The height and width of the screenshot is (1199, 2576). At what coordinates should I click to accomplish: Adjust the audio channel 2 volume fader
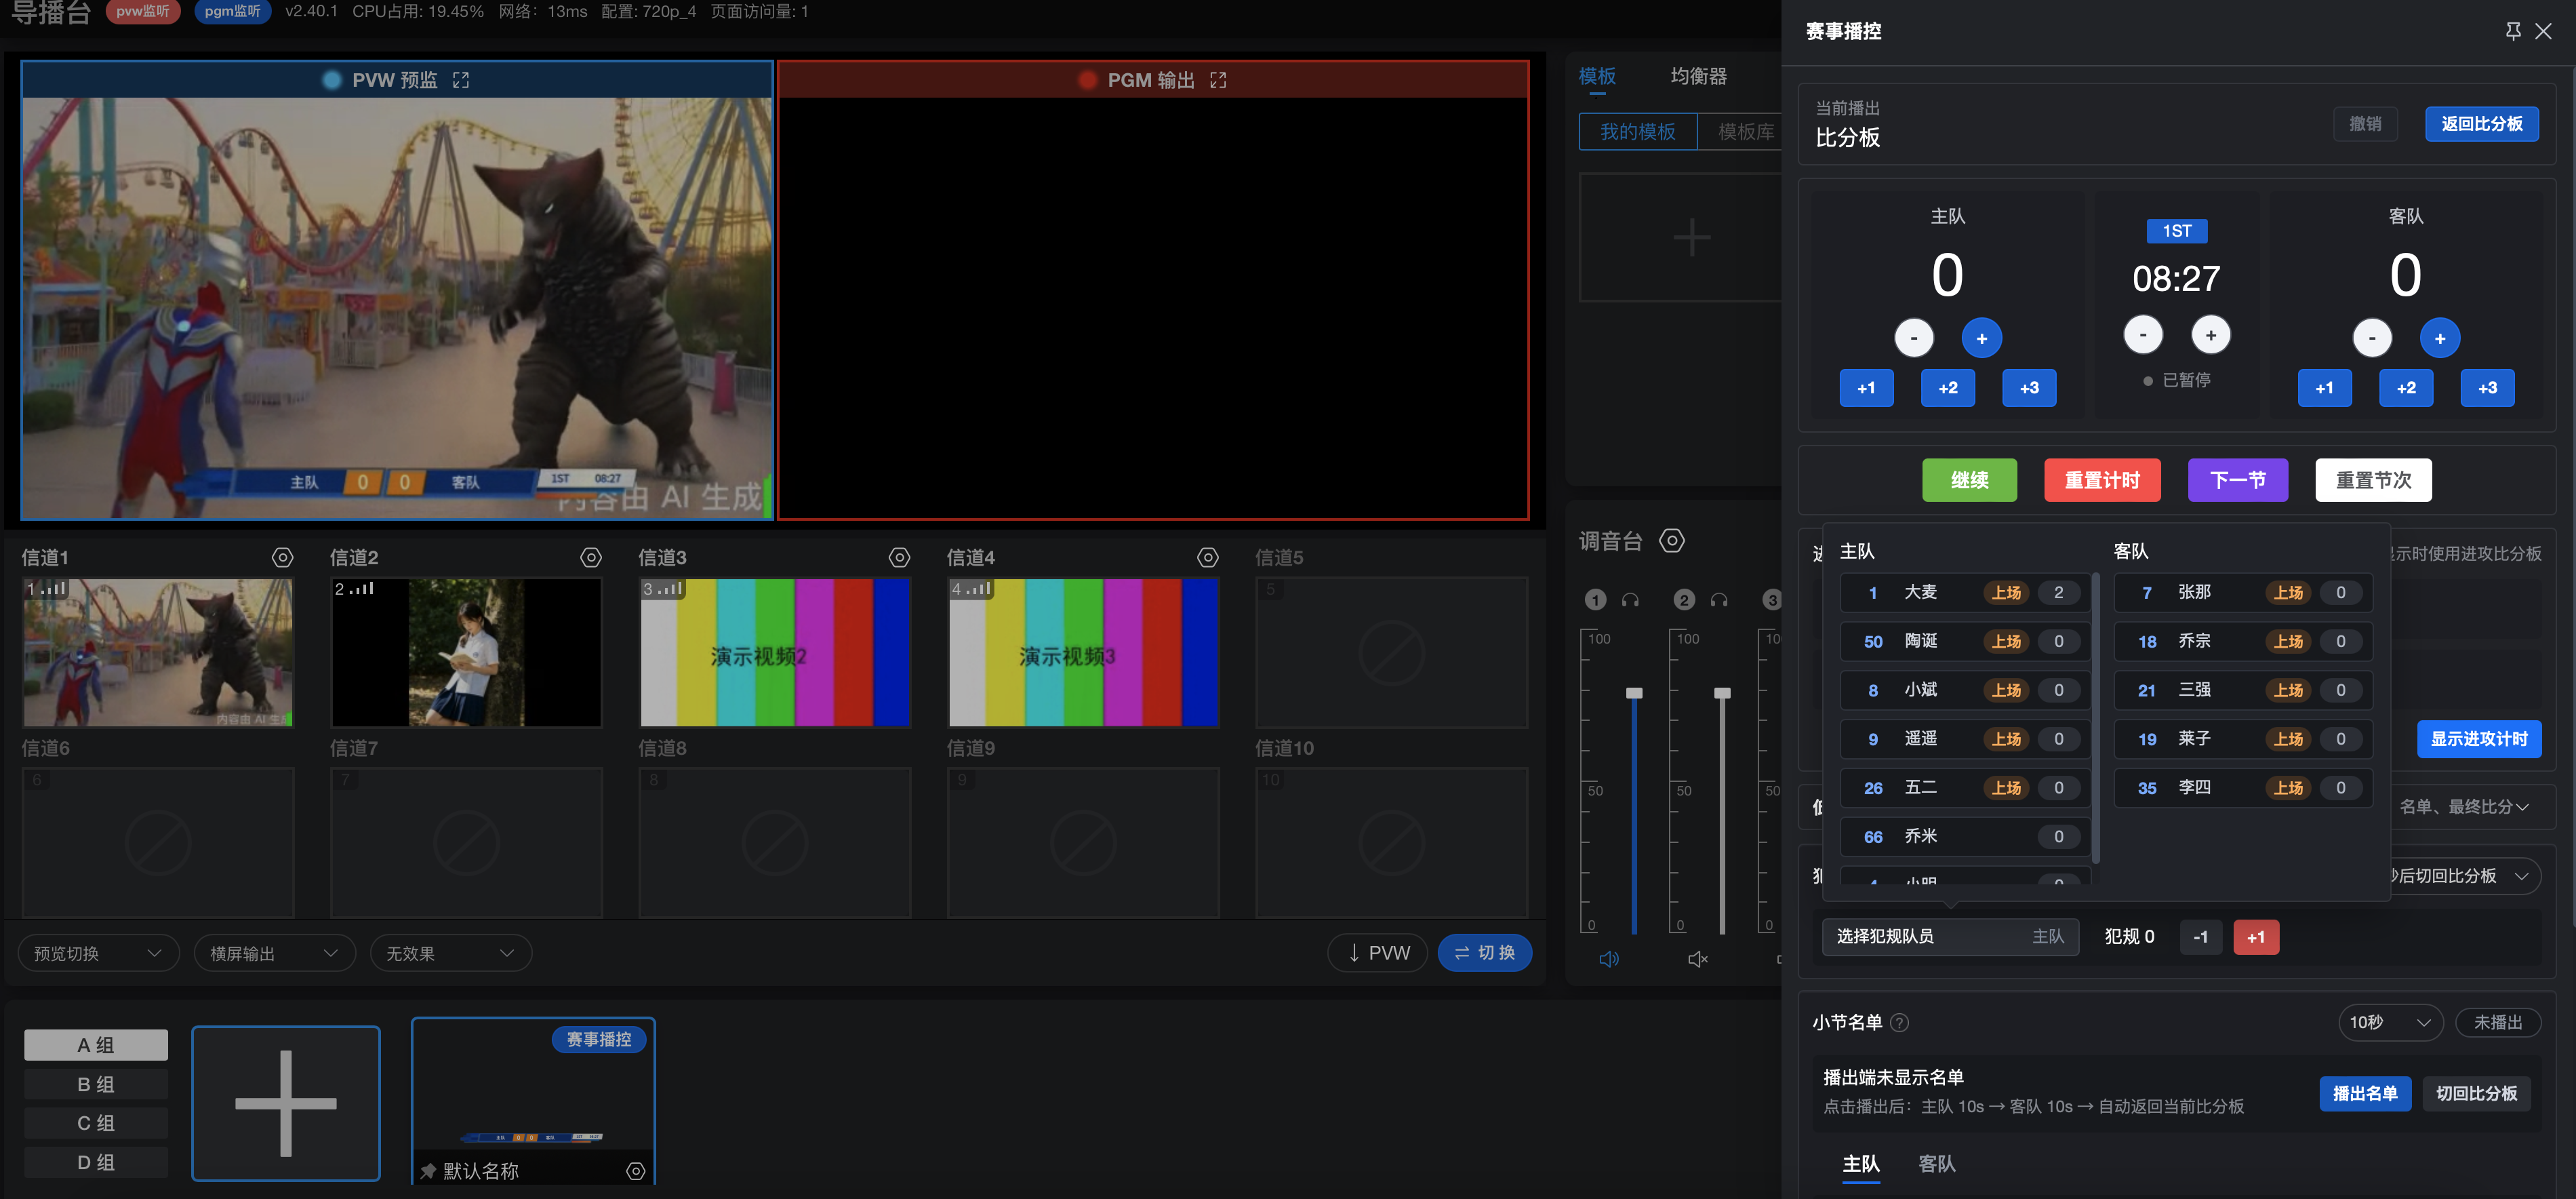tap(1722, 693)
